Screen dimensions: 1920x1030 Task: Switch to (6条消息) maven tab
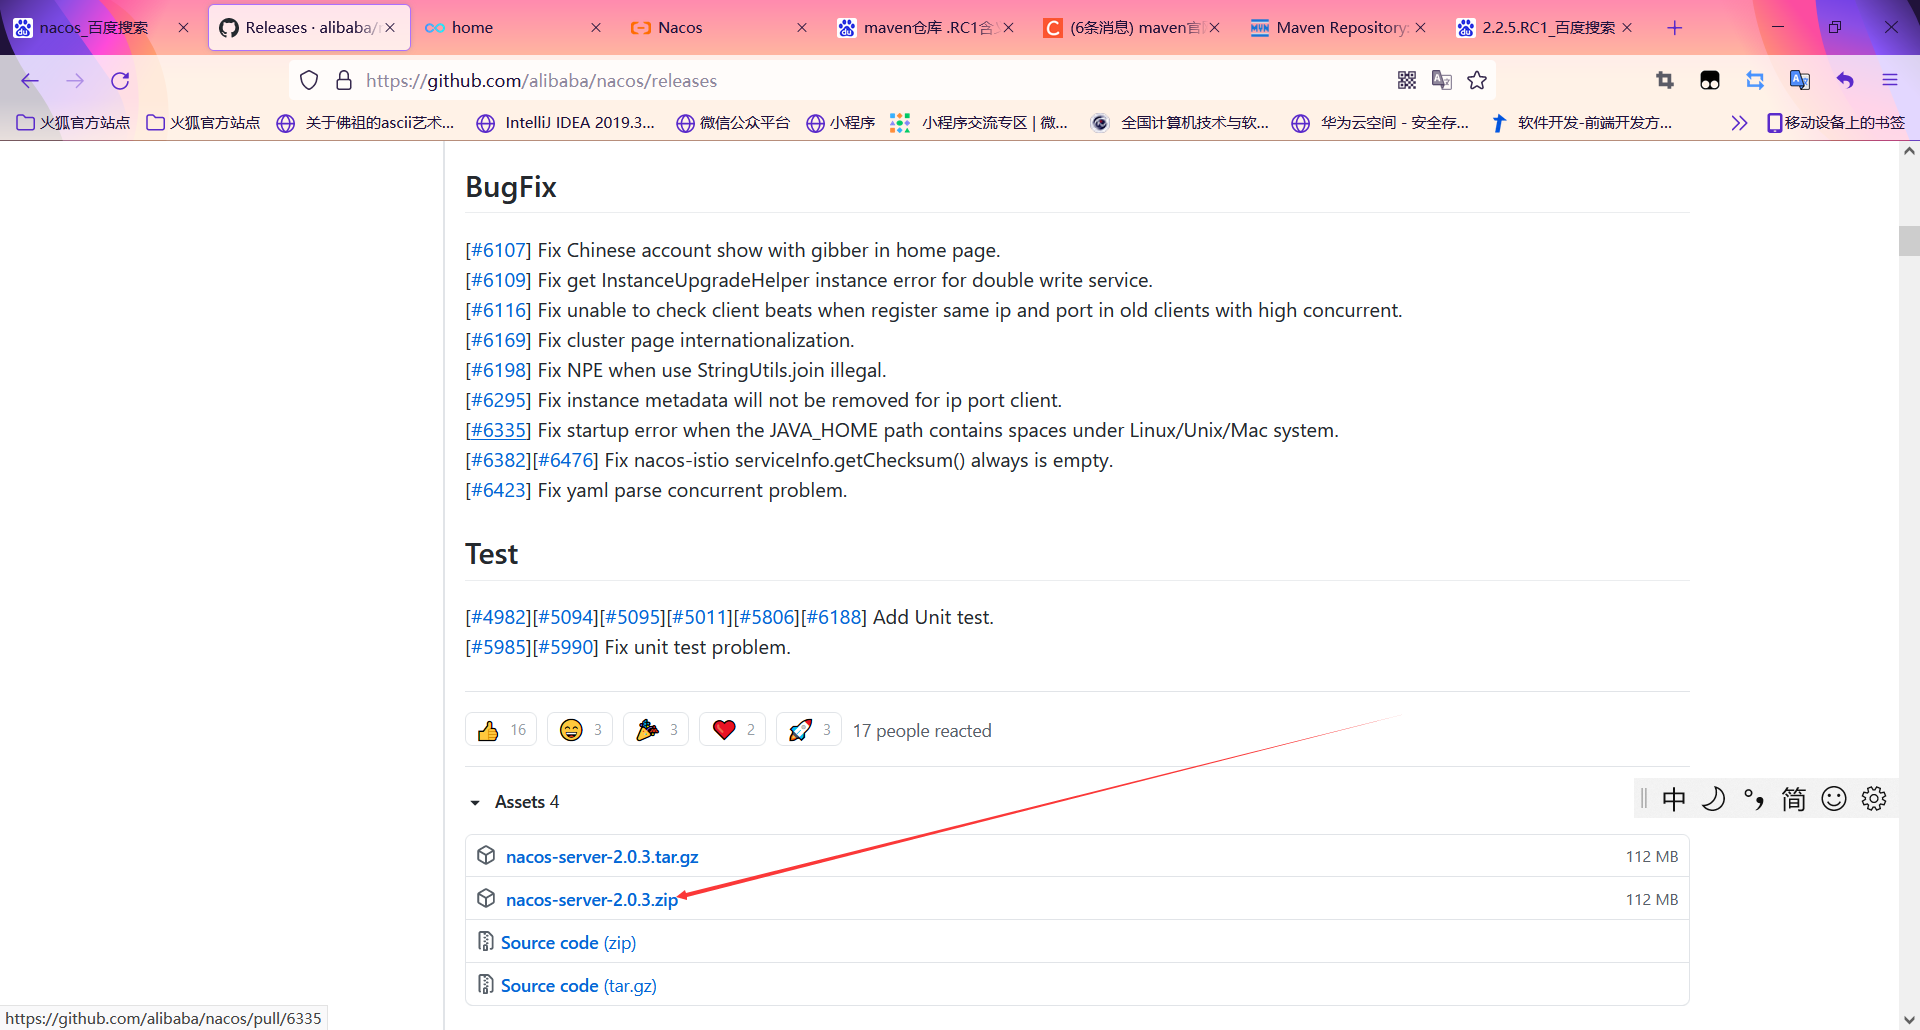[x=1131, y=28]
